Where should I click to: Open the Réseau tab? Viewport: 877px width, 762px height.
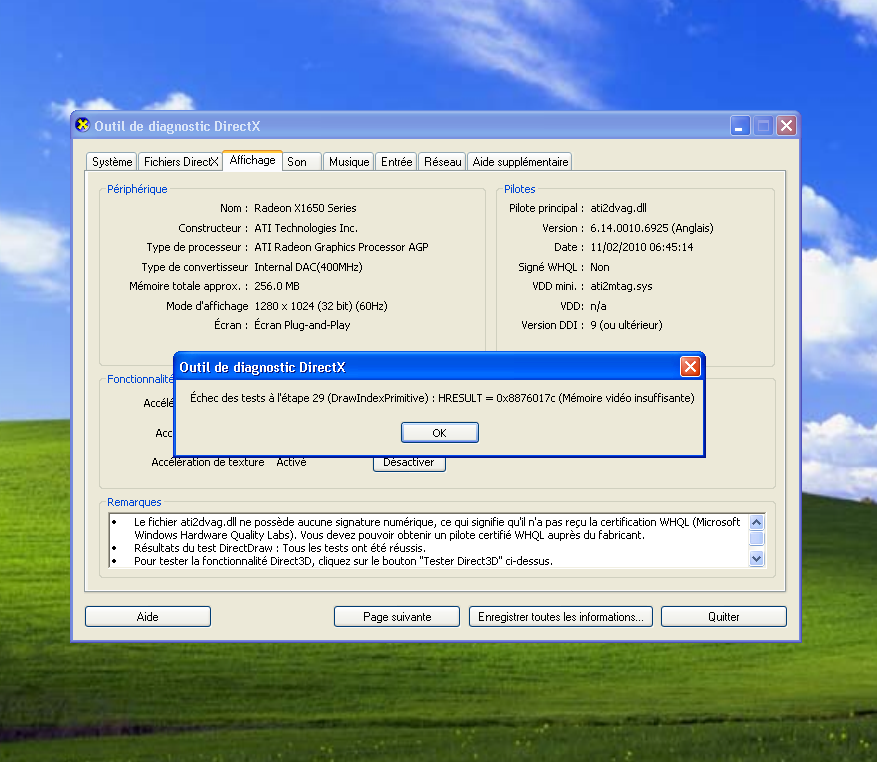click(442, 162)
